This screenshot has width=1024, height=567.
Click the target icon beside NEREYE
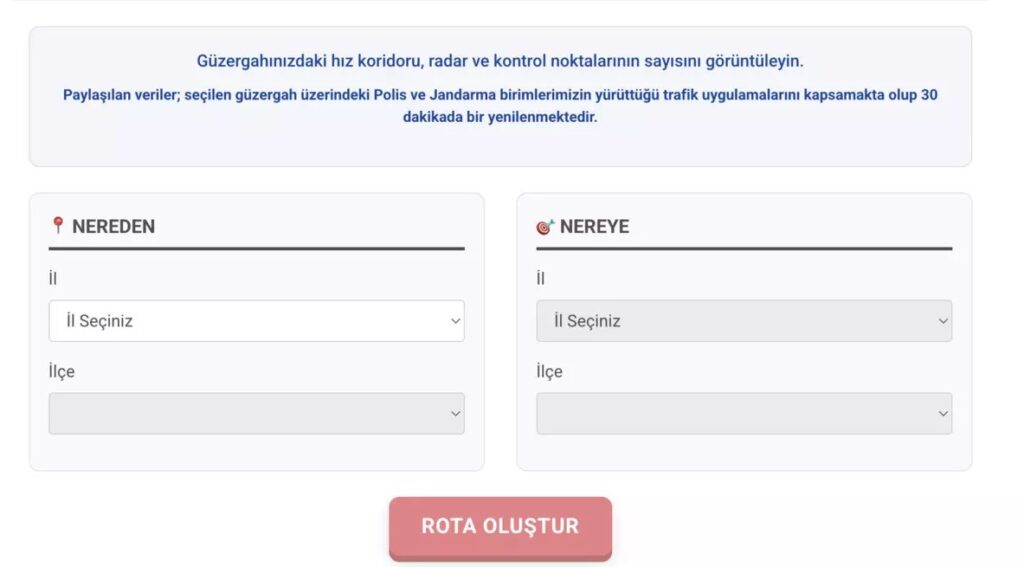coord(545,227)
